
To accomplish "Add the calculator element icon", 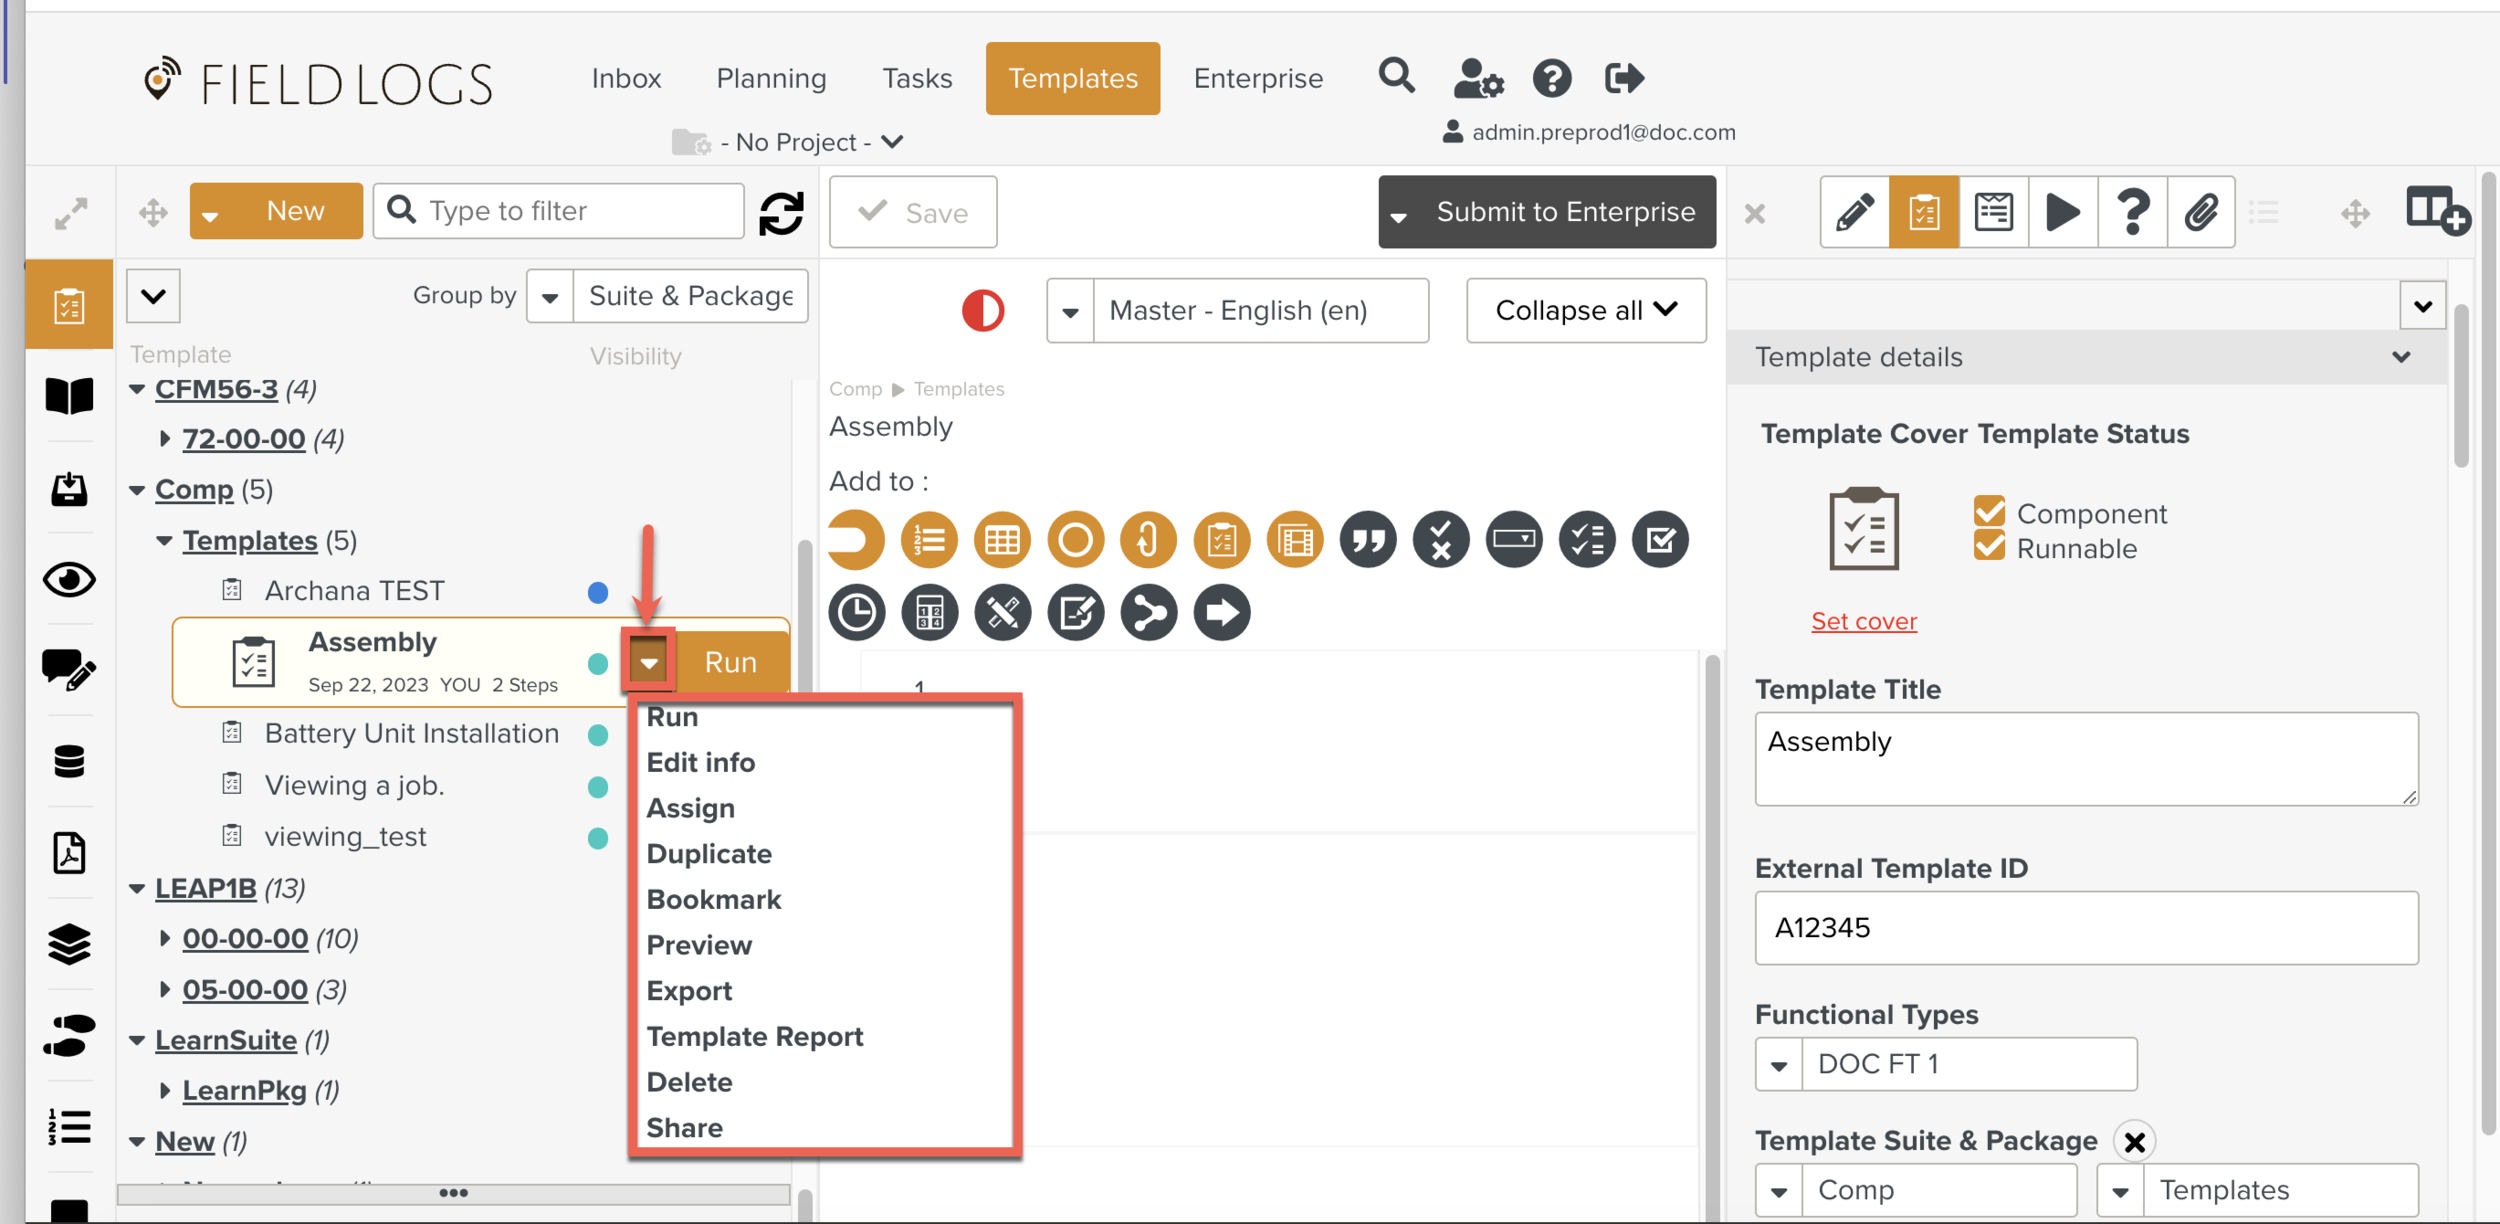I will pos(929,613).
